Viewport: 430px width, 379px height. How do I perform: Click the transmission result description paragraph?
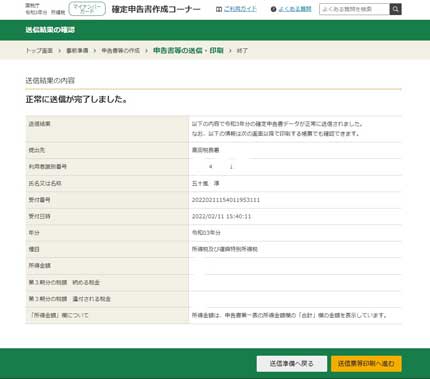277,129
